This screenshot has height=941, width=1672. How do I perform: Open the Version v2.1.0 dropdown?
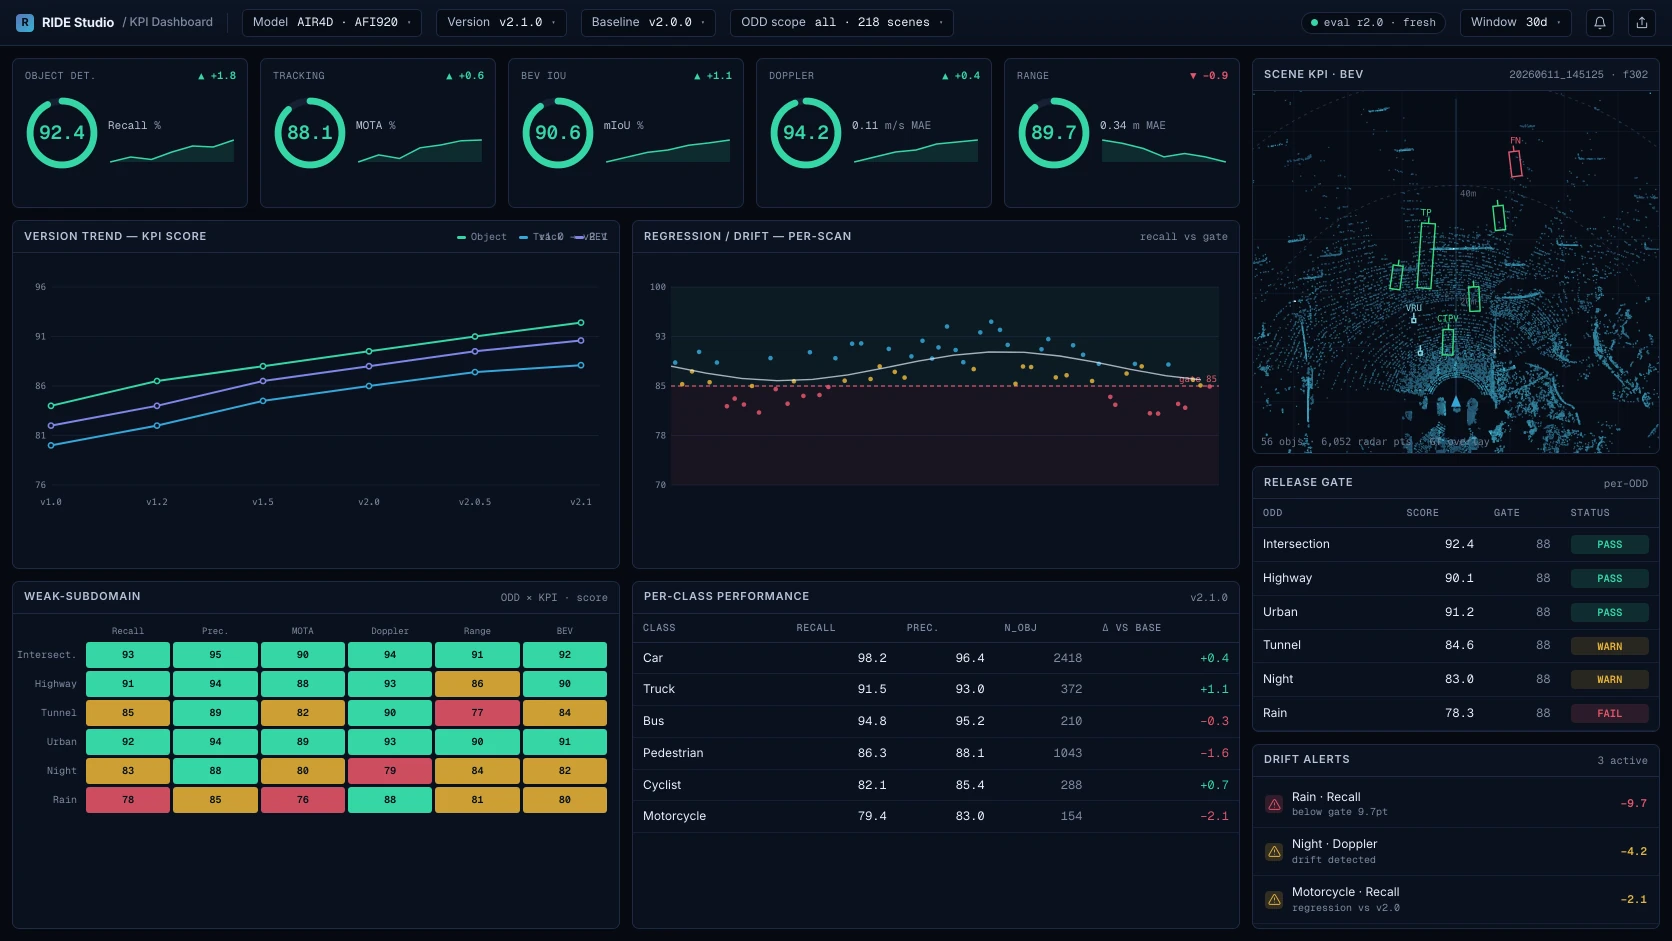[x=501, y=22]
